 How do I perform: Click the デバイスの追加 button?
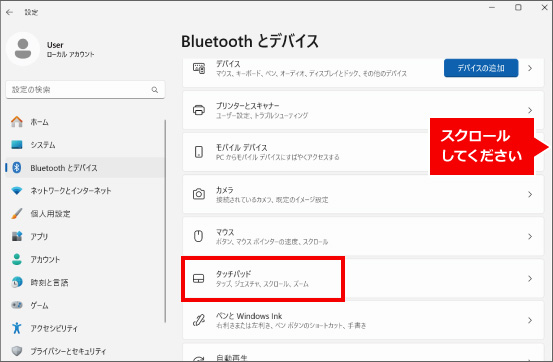coord(481,68)
